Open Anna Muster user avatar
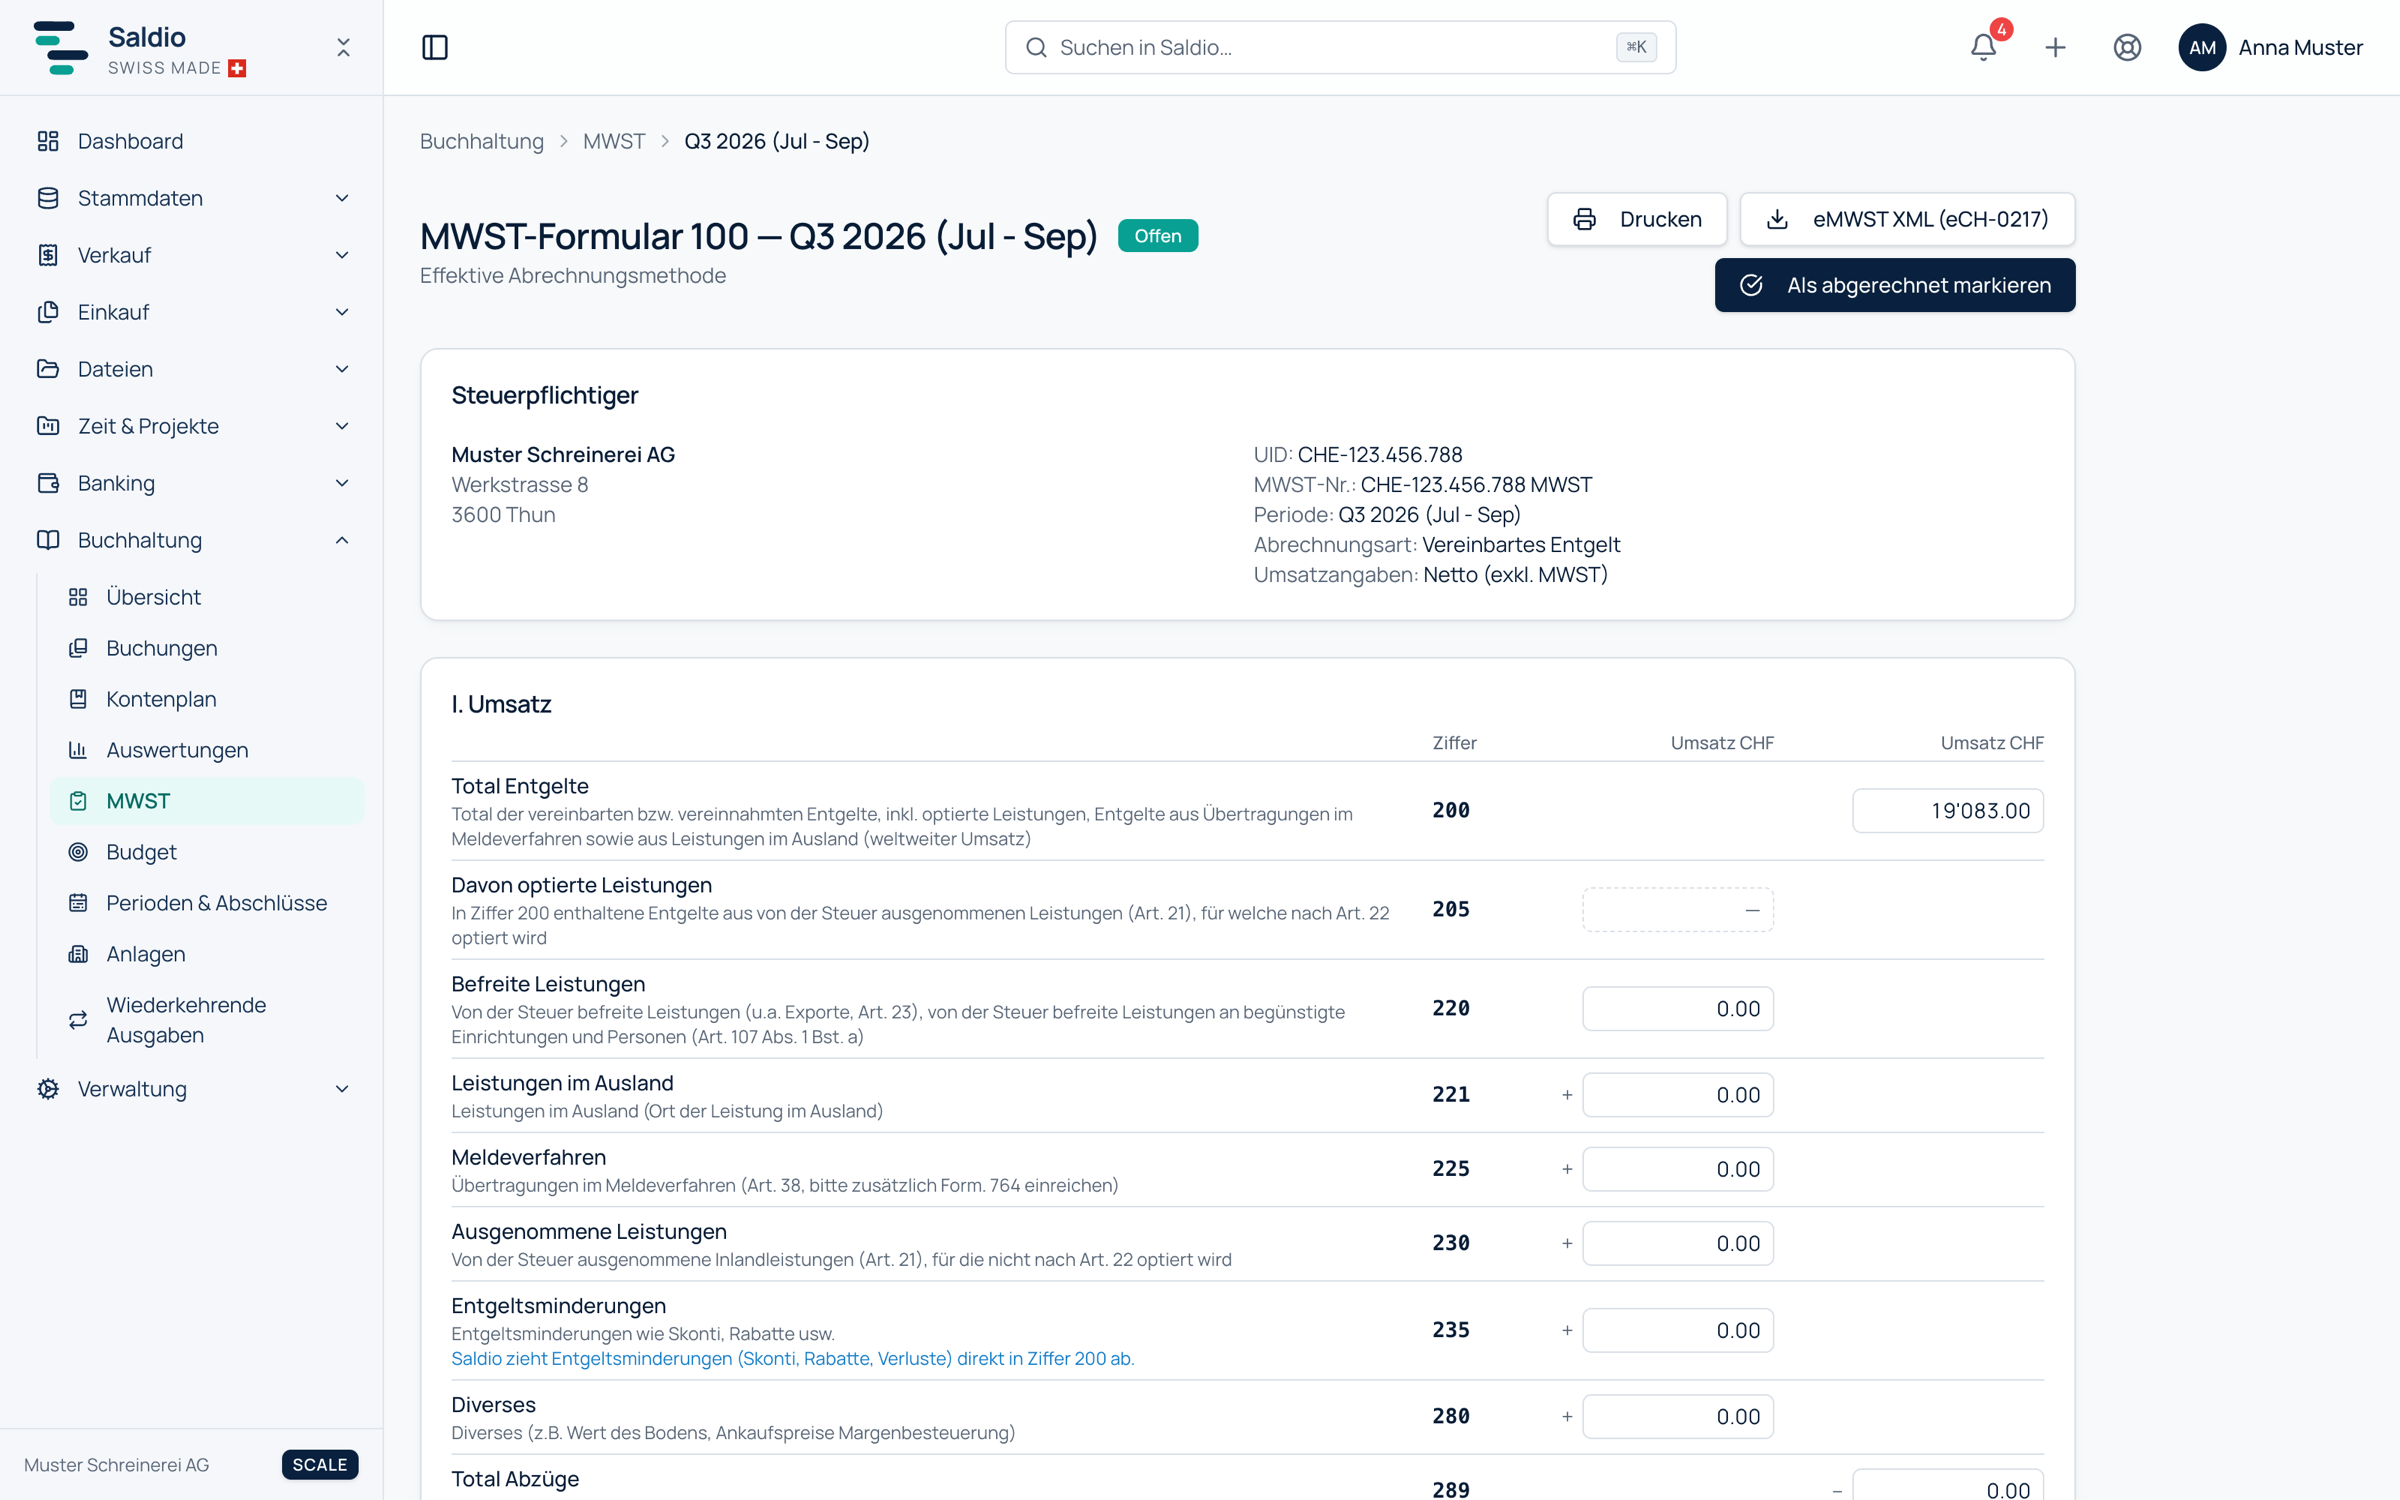 (x=2202, y=47)
